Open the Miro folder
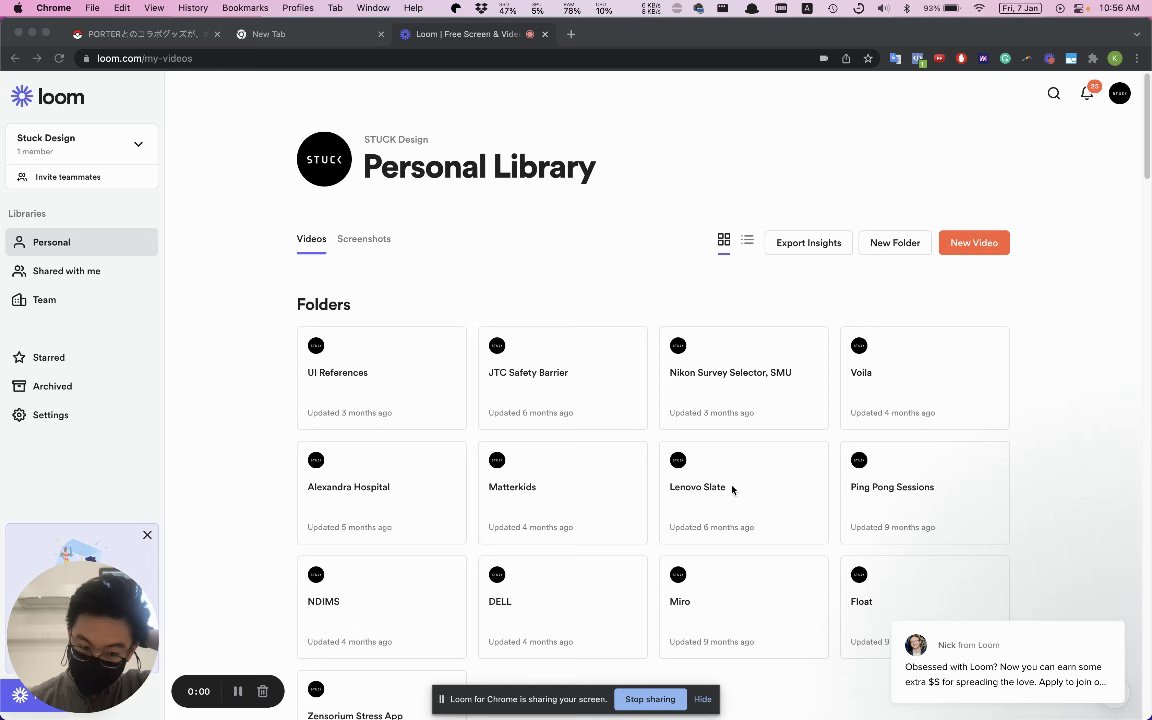 (744, 607)
